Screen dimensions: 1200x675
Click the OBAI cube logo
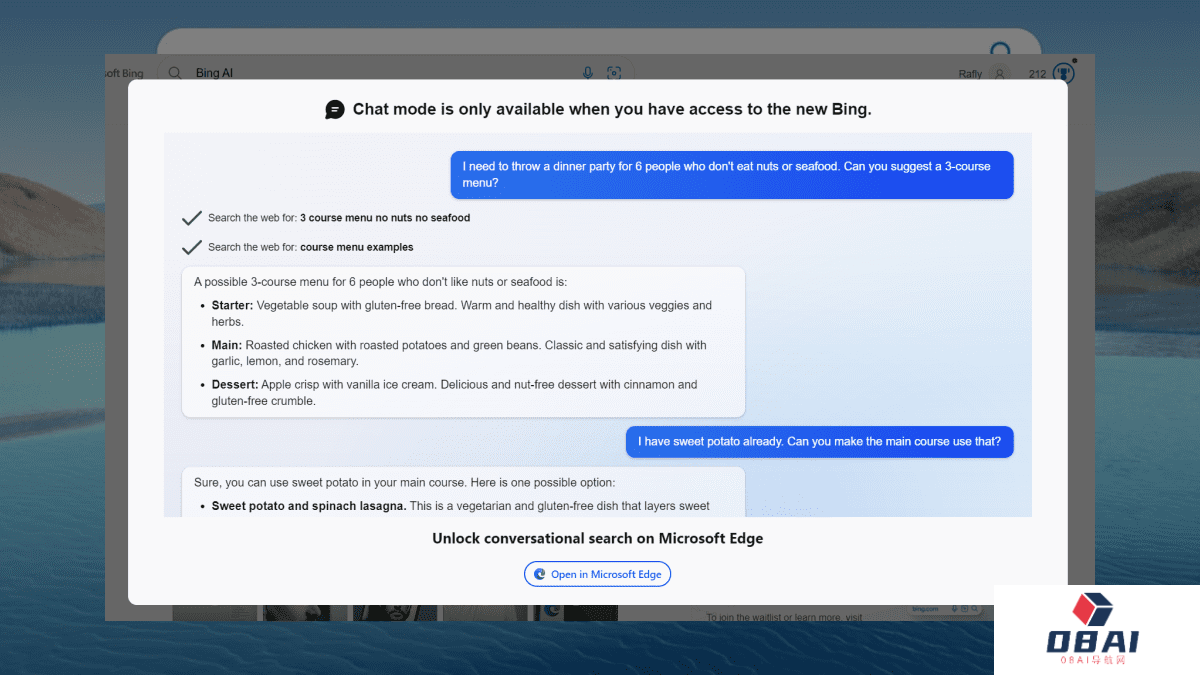tap(1092, 611)
